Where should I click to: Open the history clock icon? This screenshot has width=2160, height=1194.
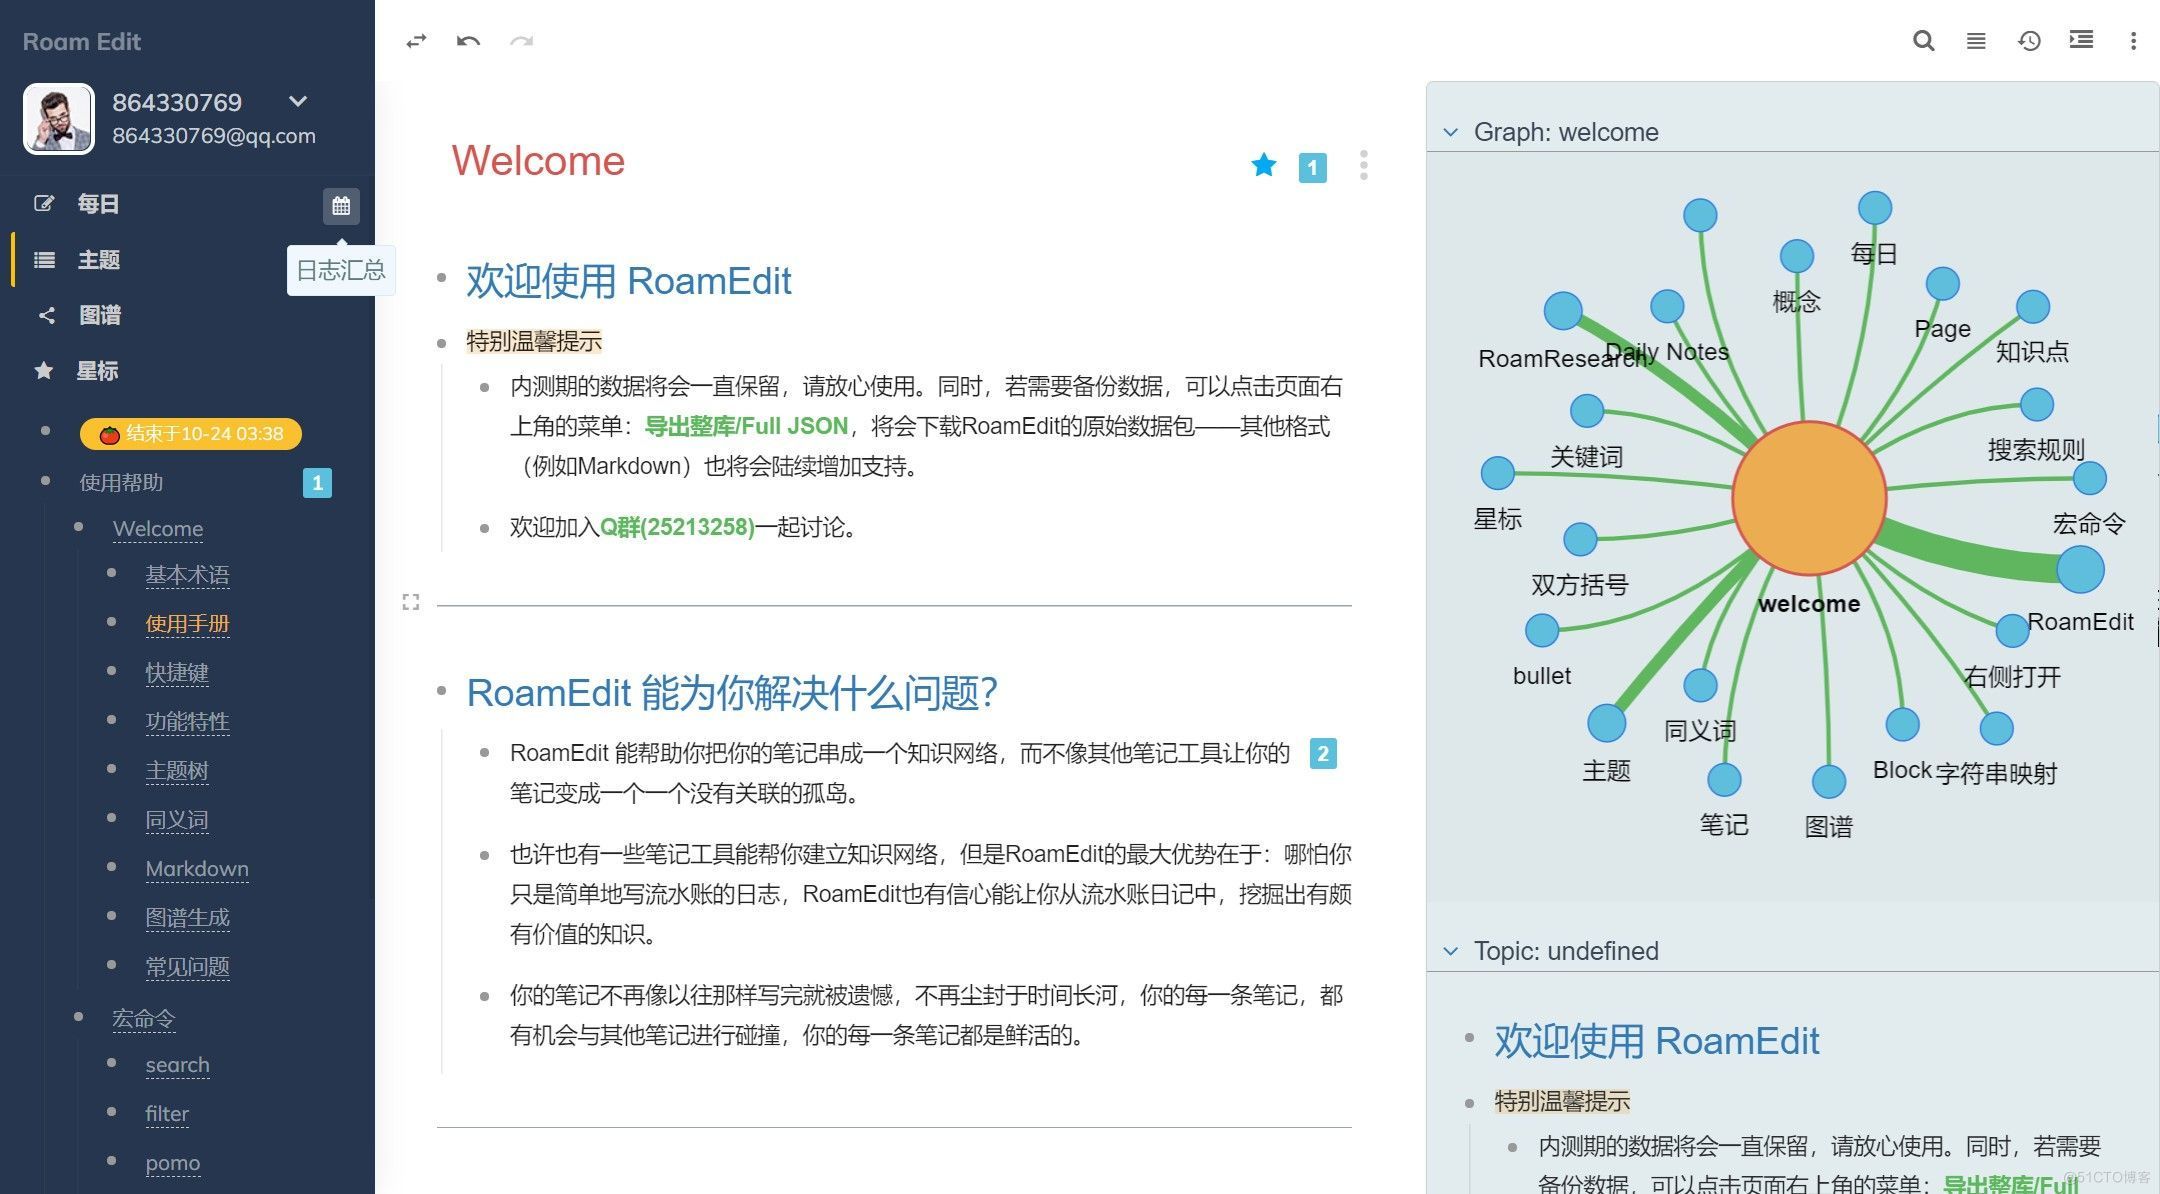[2029, 41]
